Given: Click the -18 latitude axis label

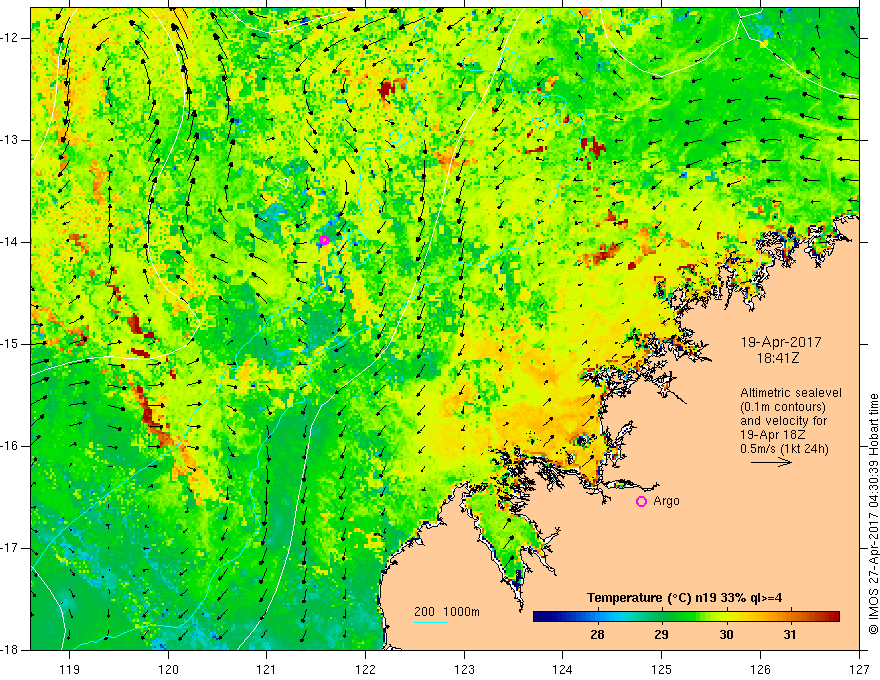Looking at the screenshot, I should (x=11, y=650).
